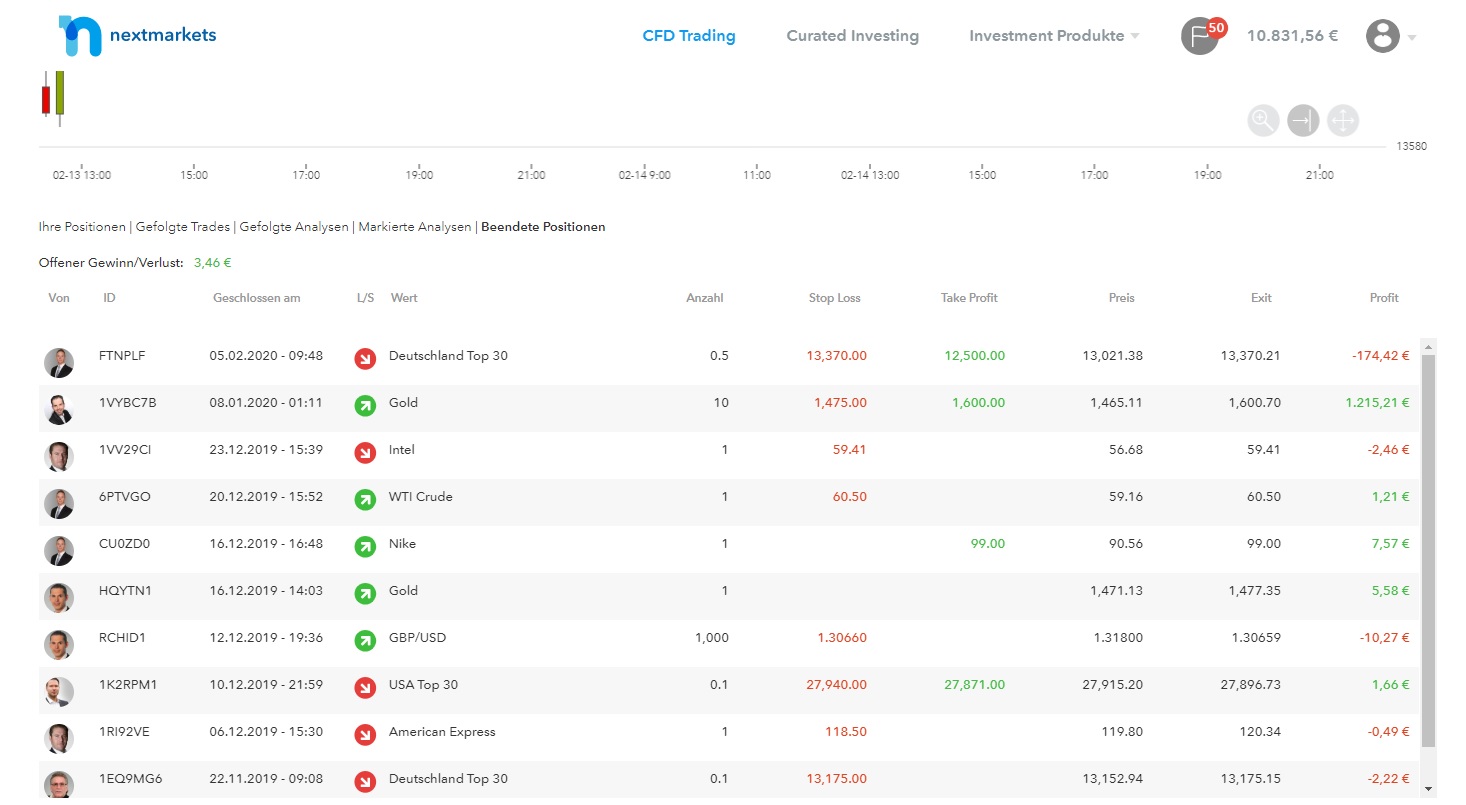
Task: Click the account balance 10.831,56 €
Action: (x=1292, y=36)
